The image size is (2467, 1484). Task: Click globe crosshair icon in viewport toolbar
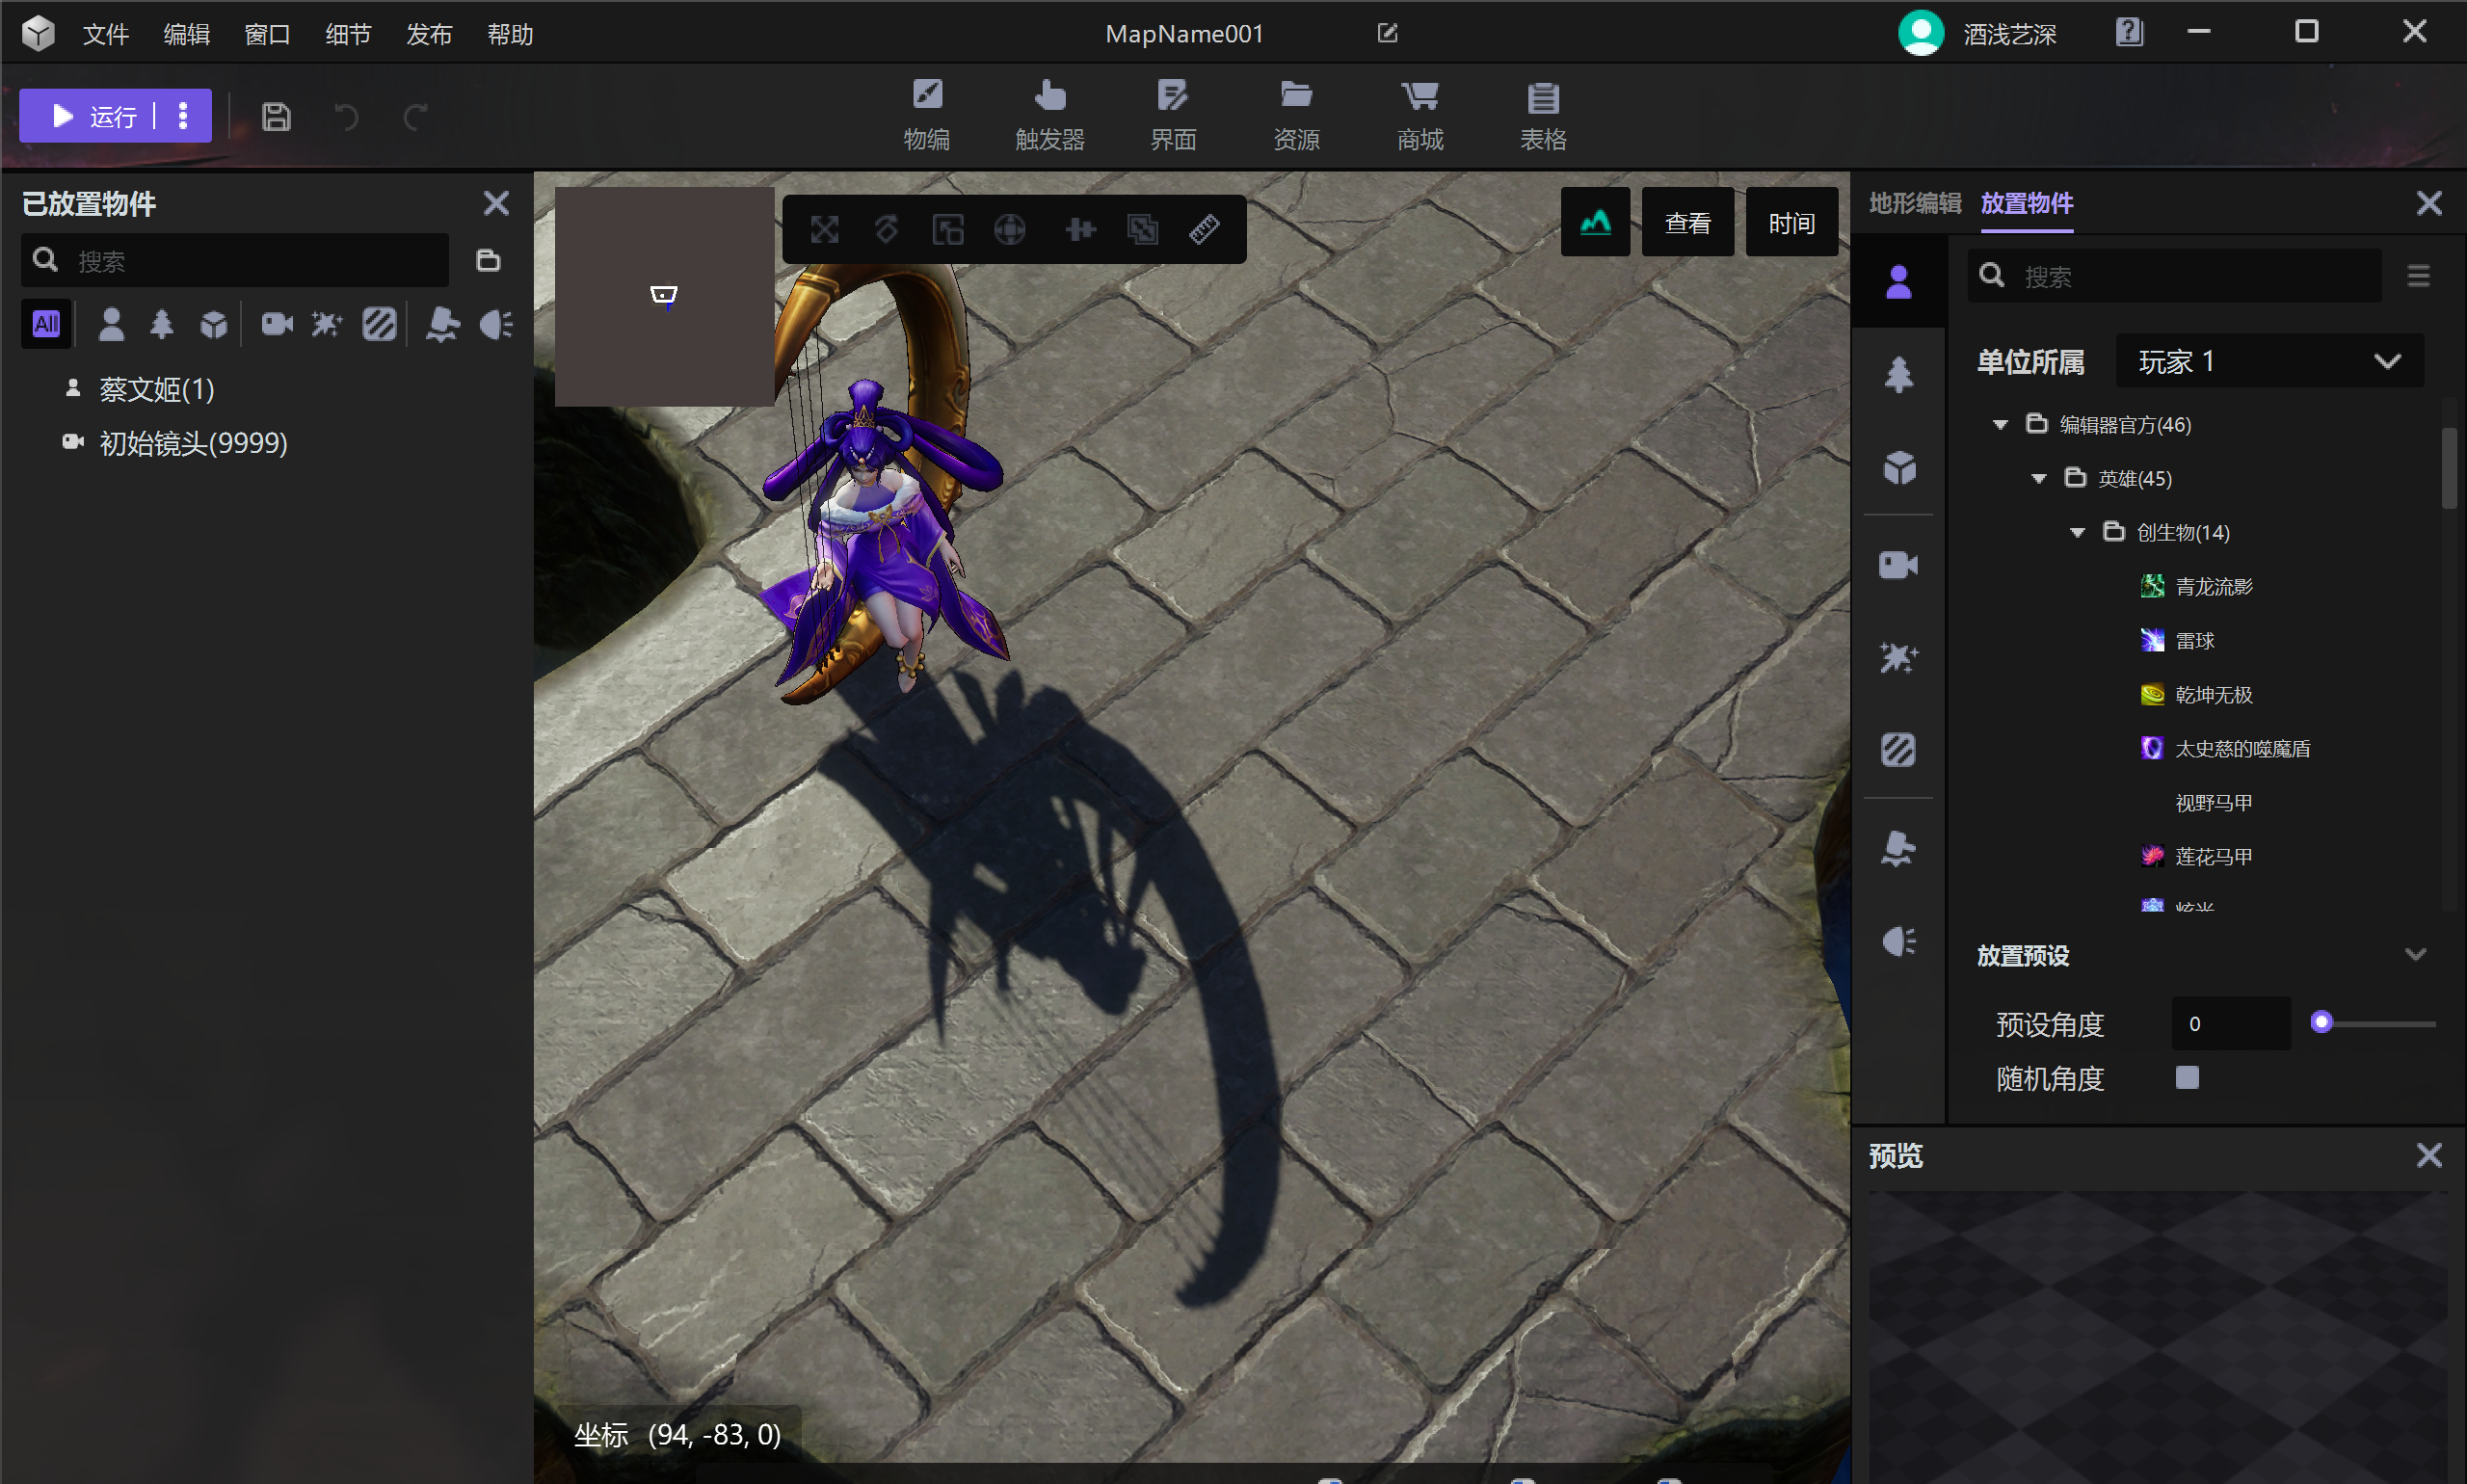[1010, 230]
